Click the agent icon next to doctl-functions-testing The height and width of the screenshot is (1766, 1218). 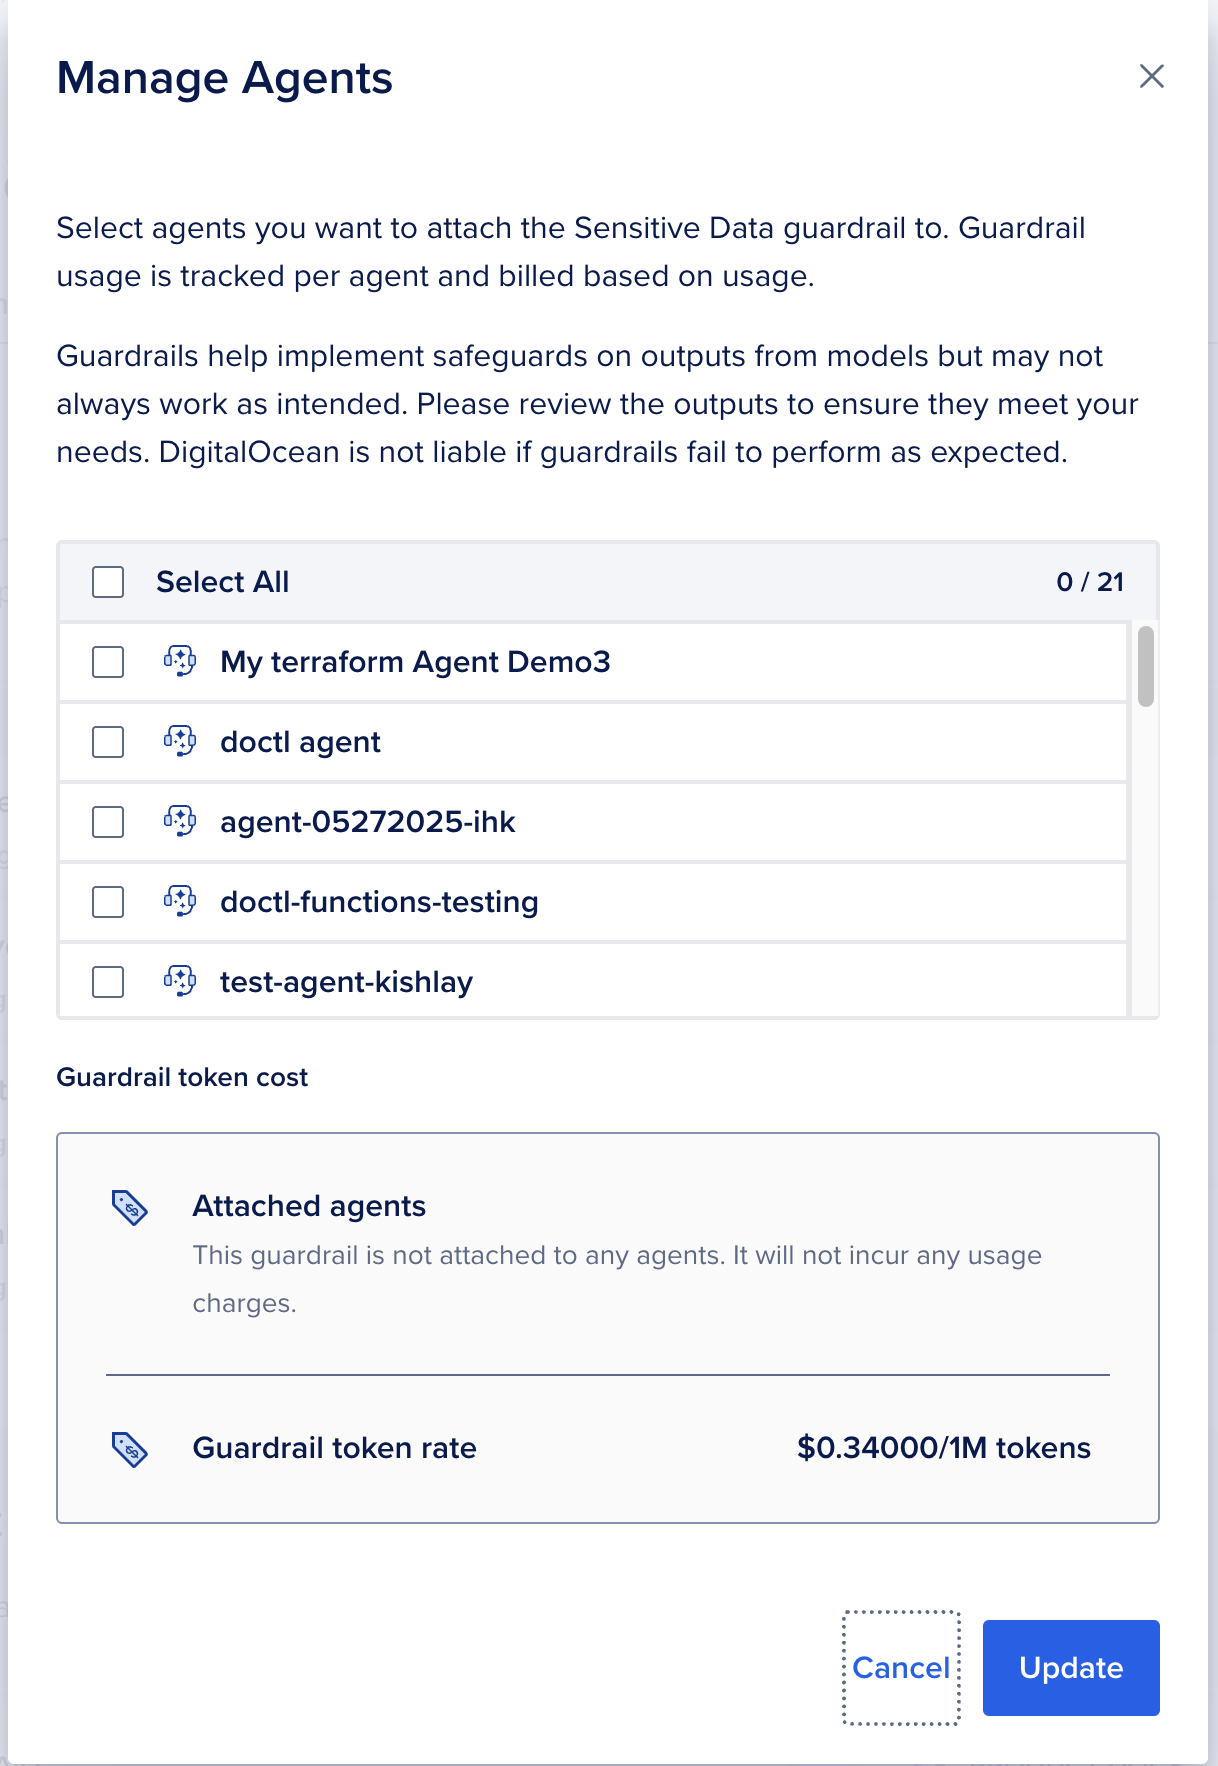180,901
